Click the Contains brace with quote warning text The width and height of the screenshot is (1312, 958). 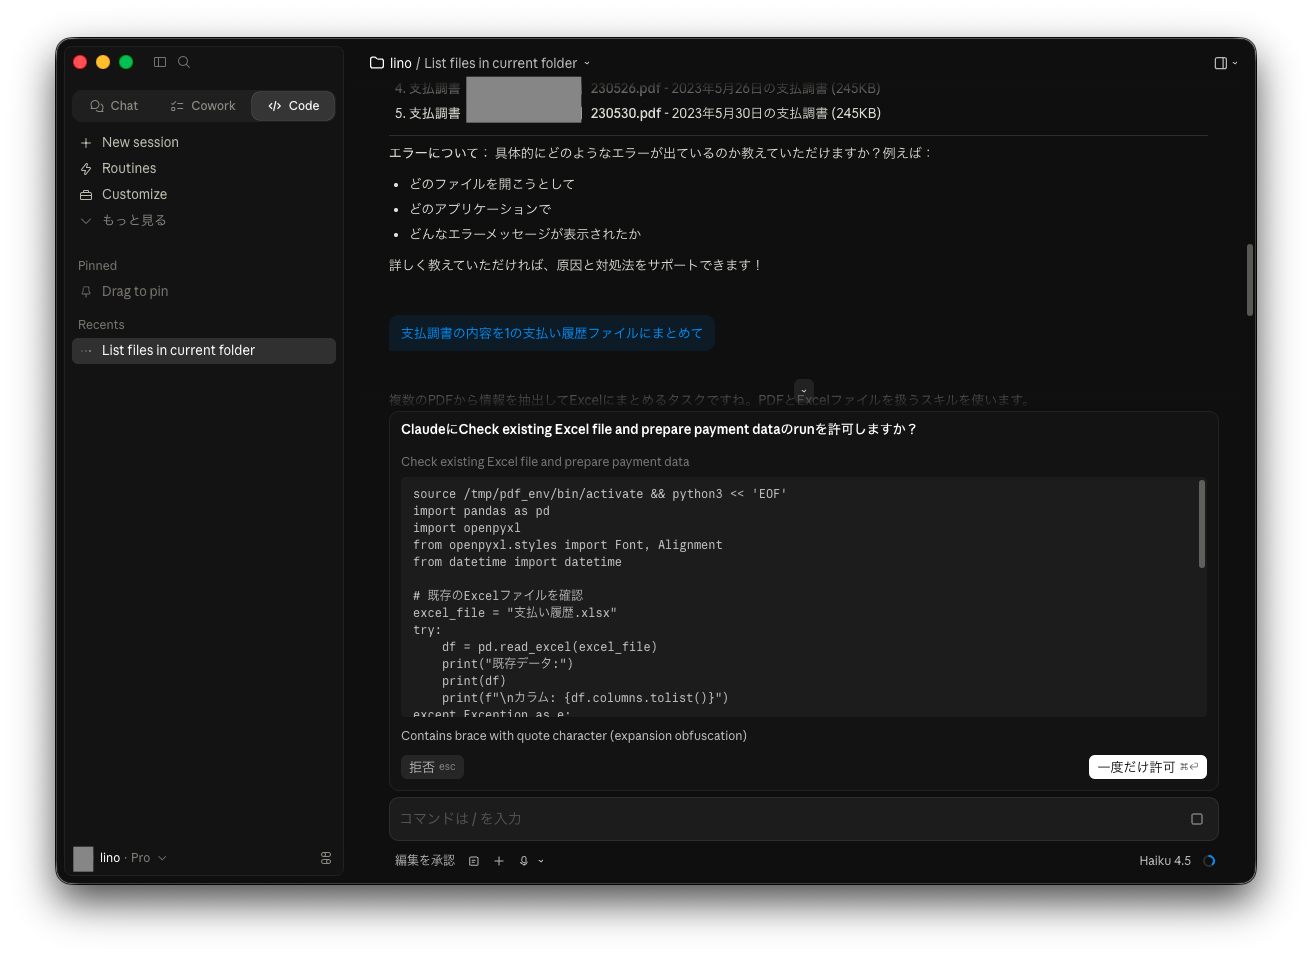tap(574, 736)
